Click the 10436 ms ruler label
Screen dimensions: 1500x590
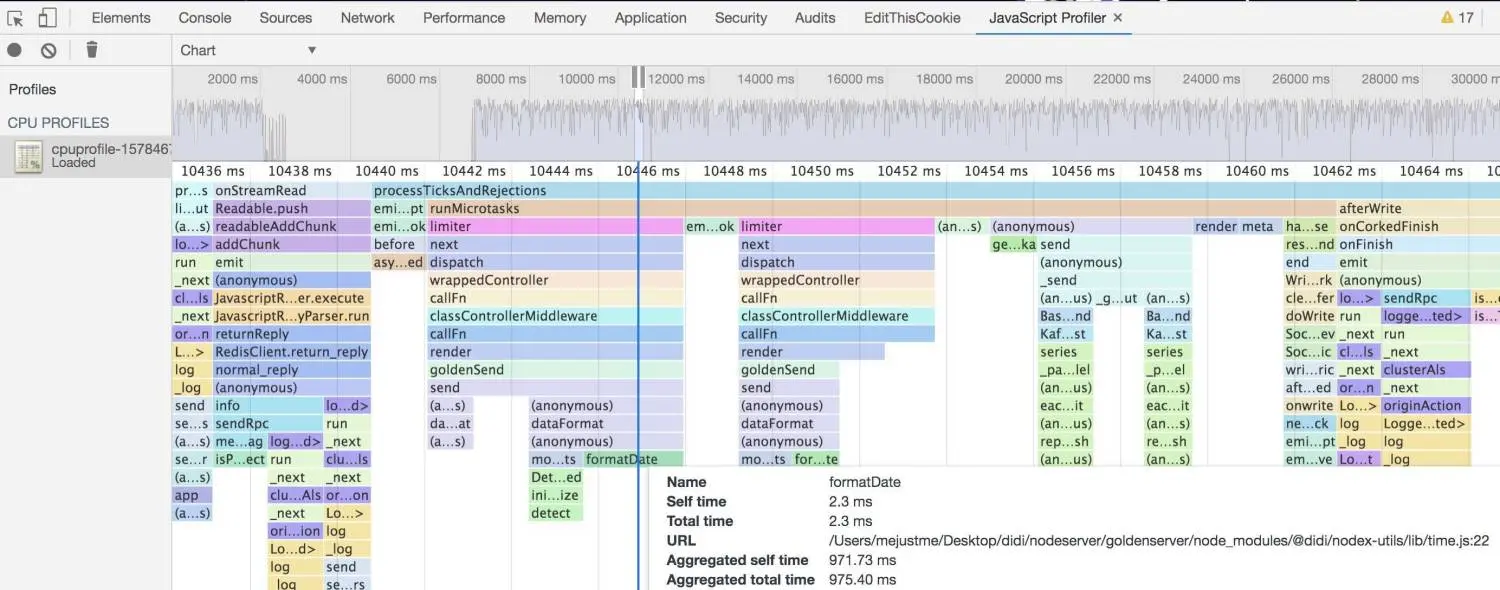point(213,171)
